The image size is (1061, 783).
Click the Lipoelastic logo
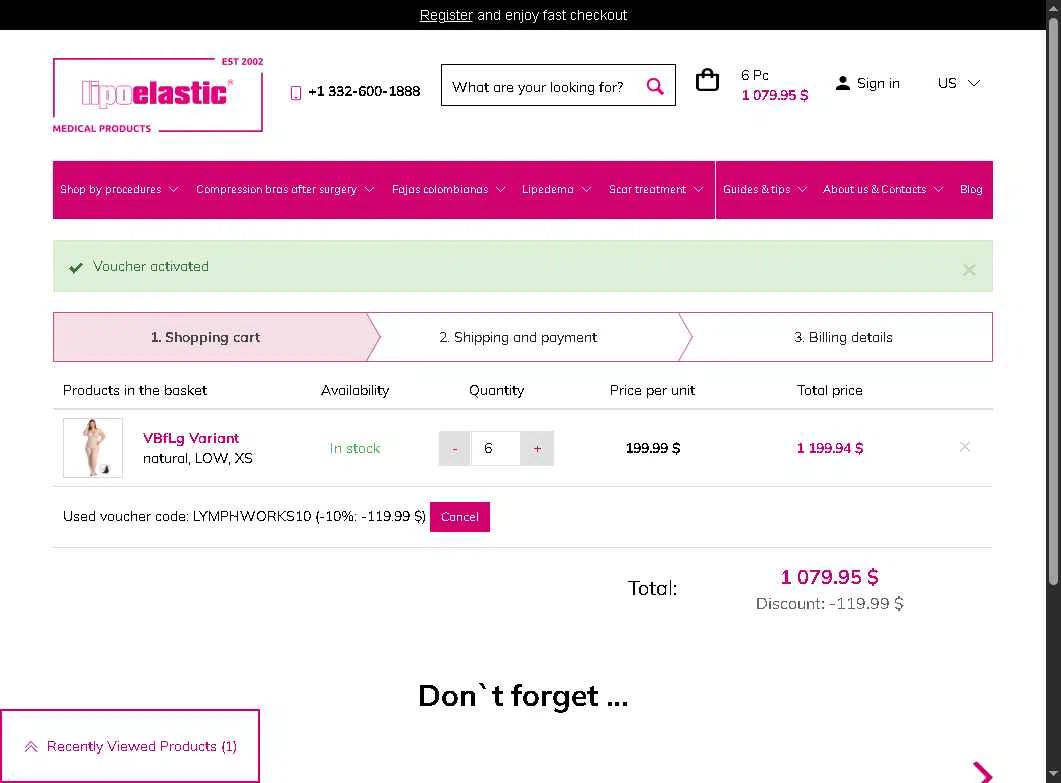[158, 95]
